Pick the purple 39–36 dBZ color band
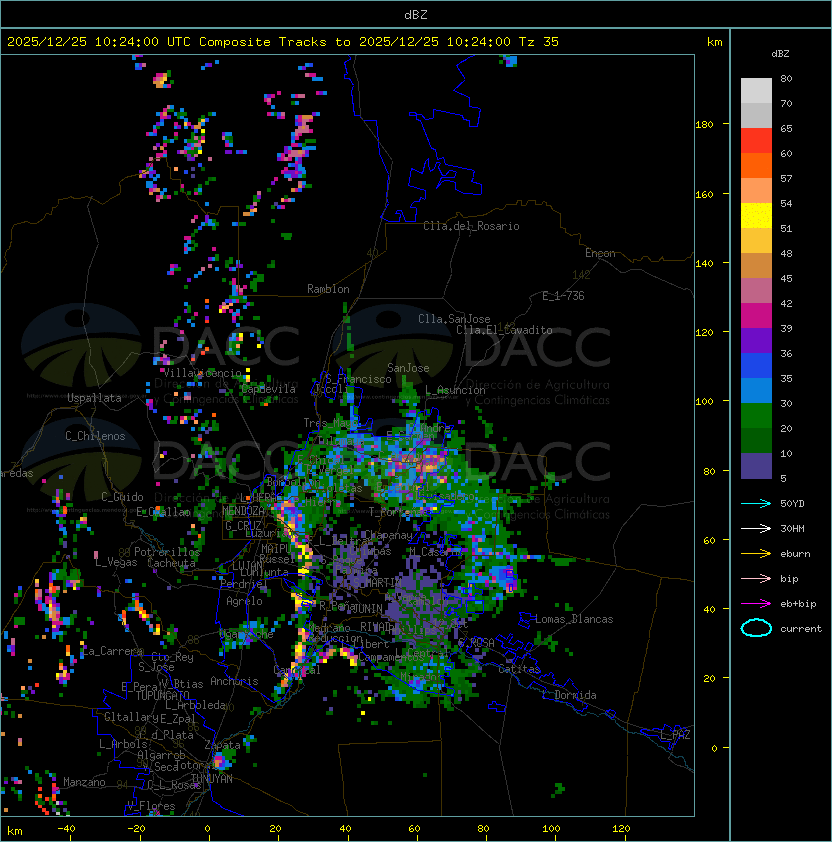832x842 pixels. pos(756,341)
